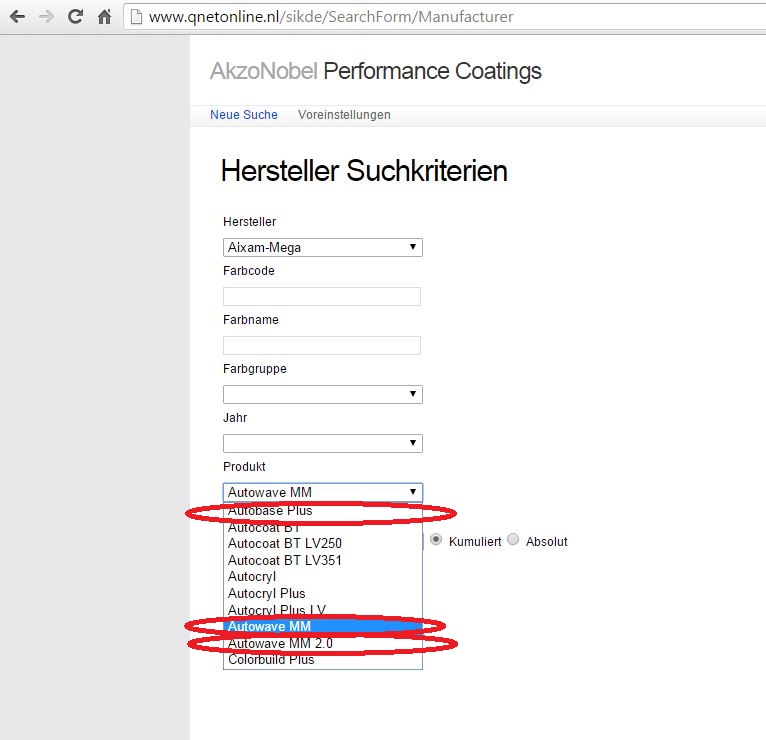This screenshot has width=766, height=740.
Task: Pick the Autocryl Plus option
Action: [x=323, y=593]
